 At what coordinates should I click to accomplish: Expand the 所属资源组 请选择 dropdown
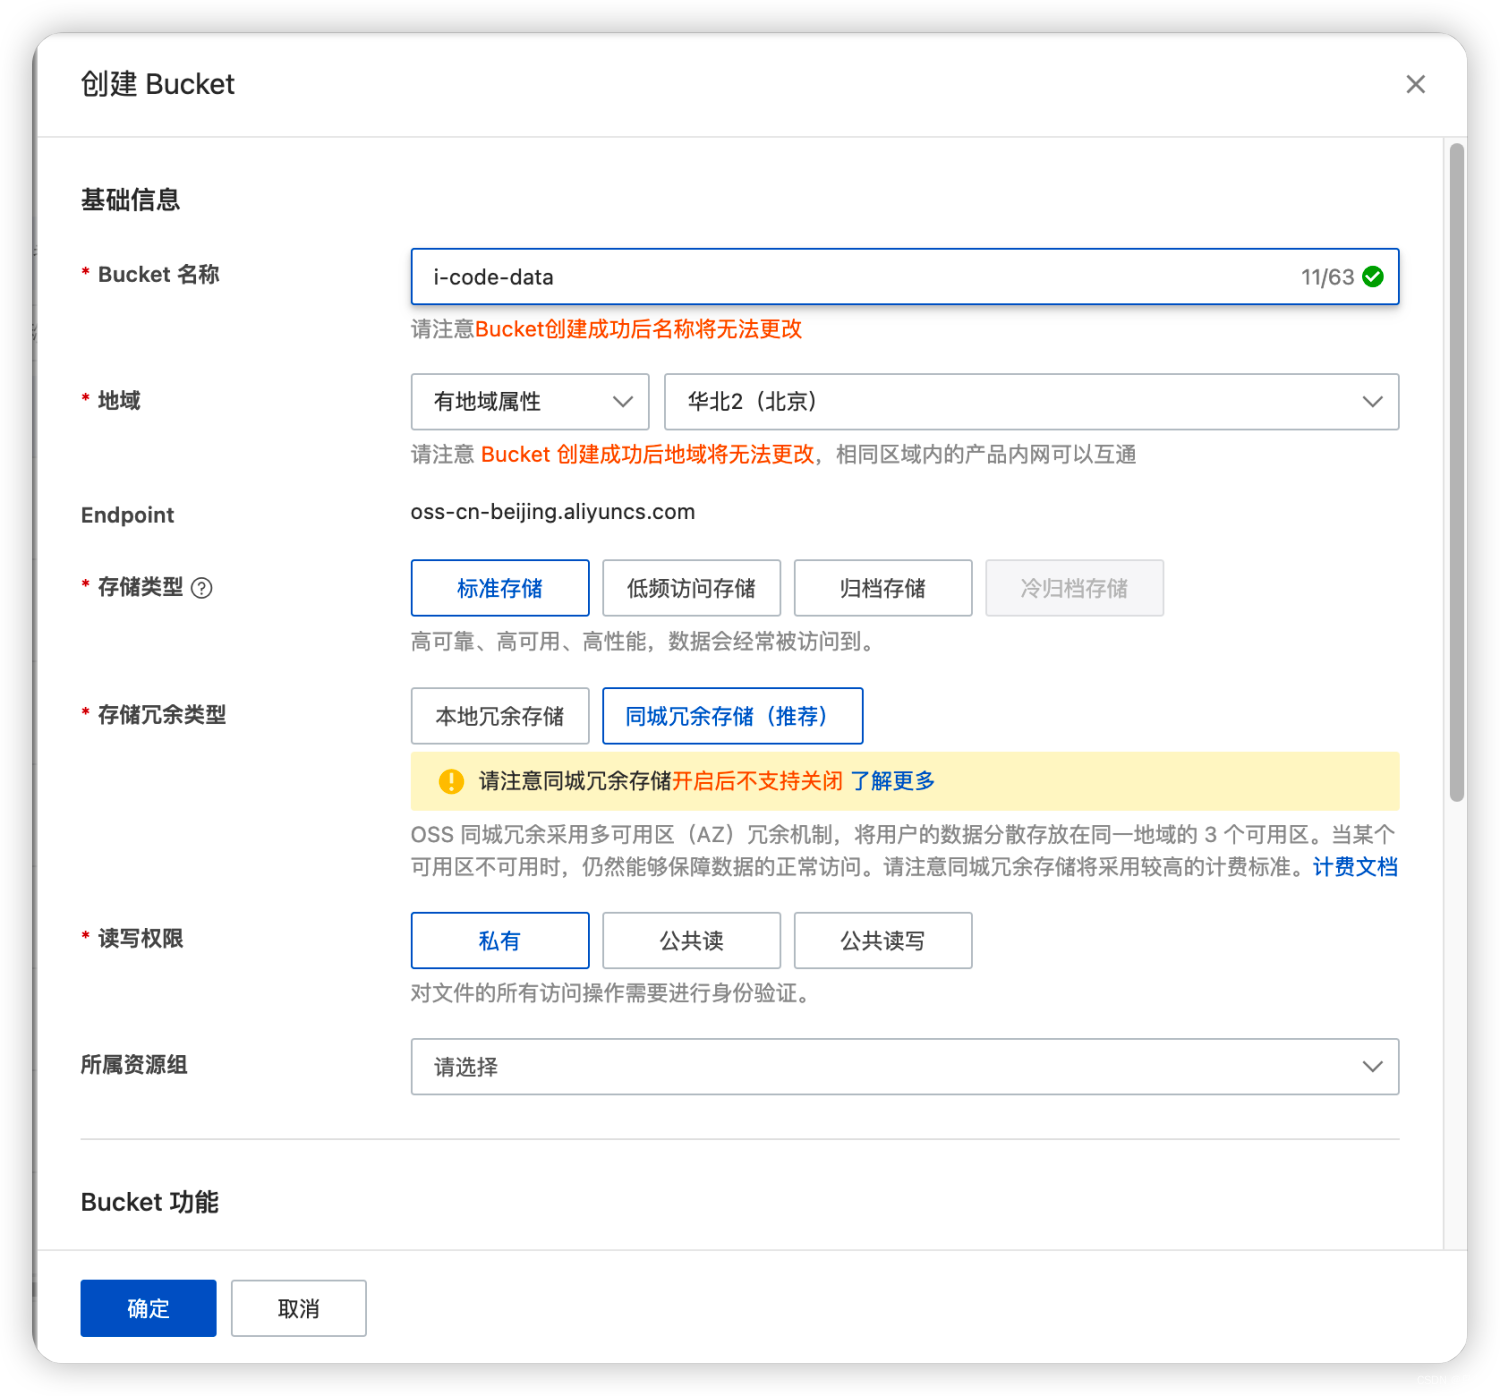point(905,1066)
